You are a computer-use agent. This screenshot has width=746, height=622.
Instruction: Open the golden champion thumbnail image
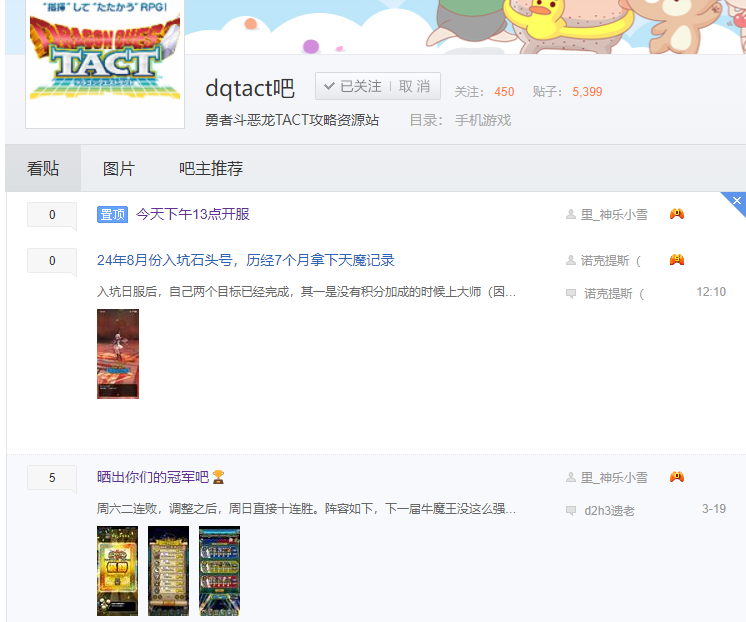[x=118, y=571]
